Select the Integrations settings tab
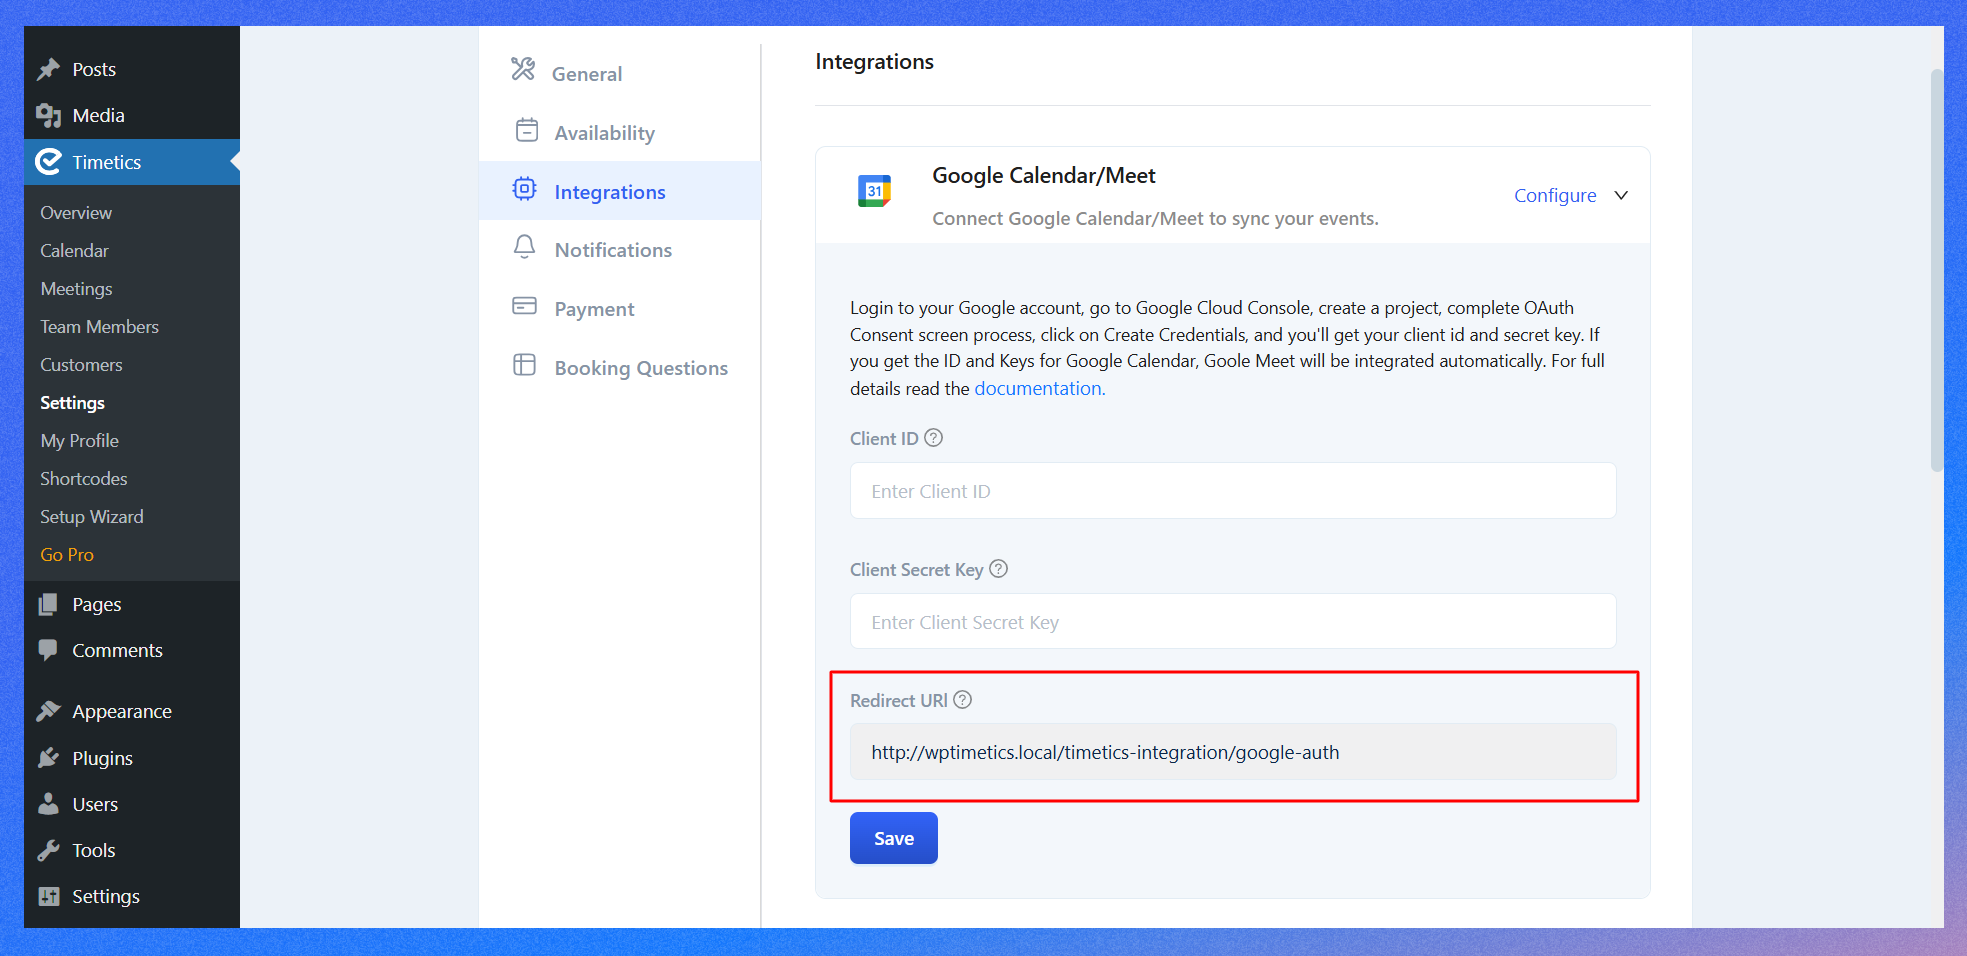1967x956 pixels. coord(620,191)
